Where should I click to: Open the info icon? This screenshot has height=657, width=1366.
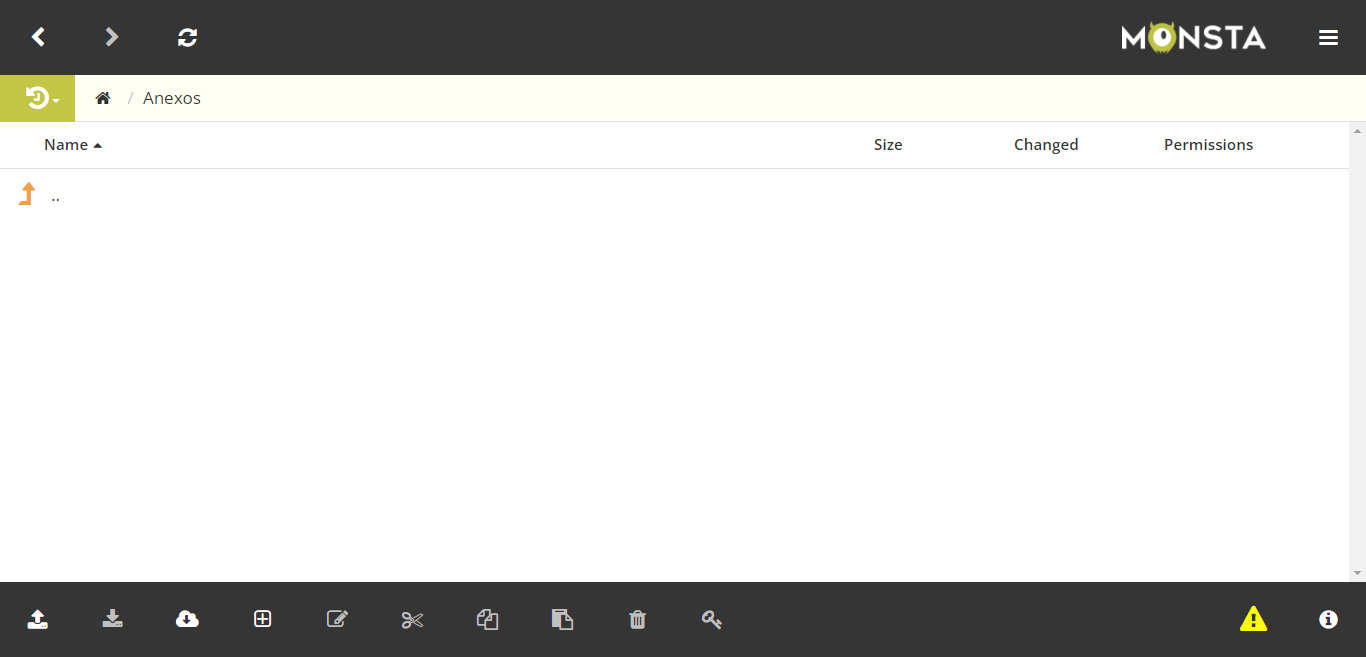click(1328, 619)
